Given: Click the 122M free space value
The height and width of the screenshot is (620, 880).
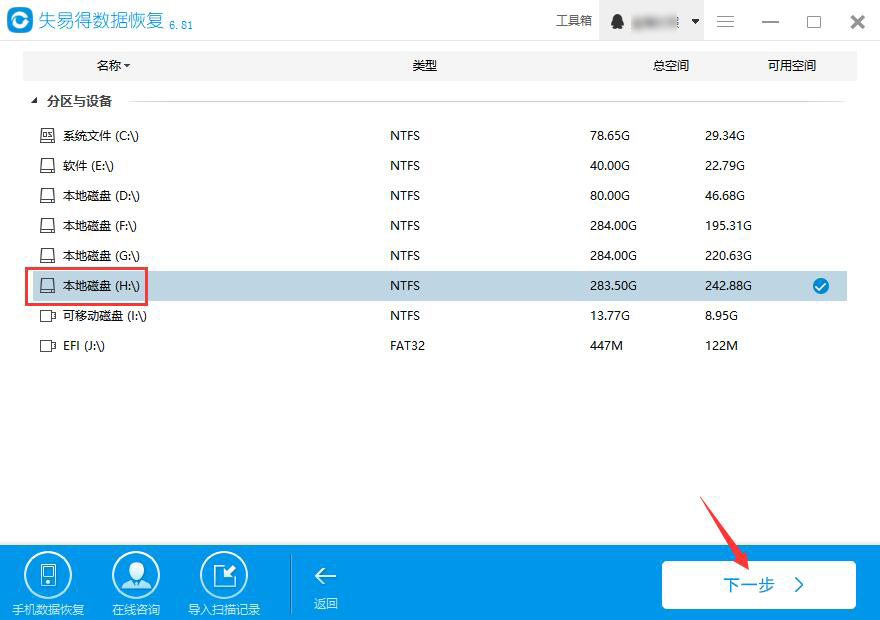Looking at the screenshot, I should click(721, 346).
